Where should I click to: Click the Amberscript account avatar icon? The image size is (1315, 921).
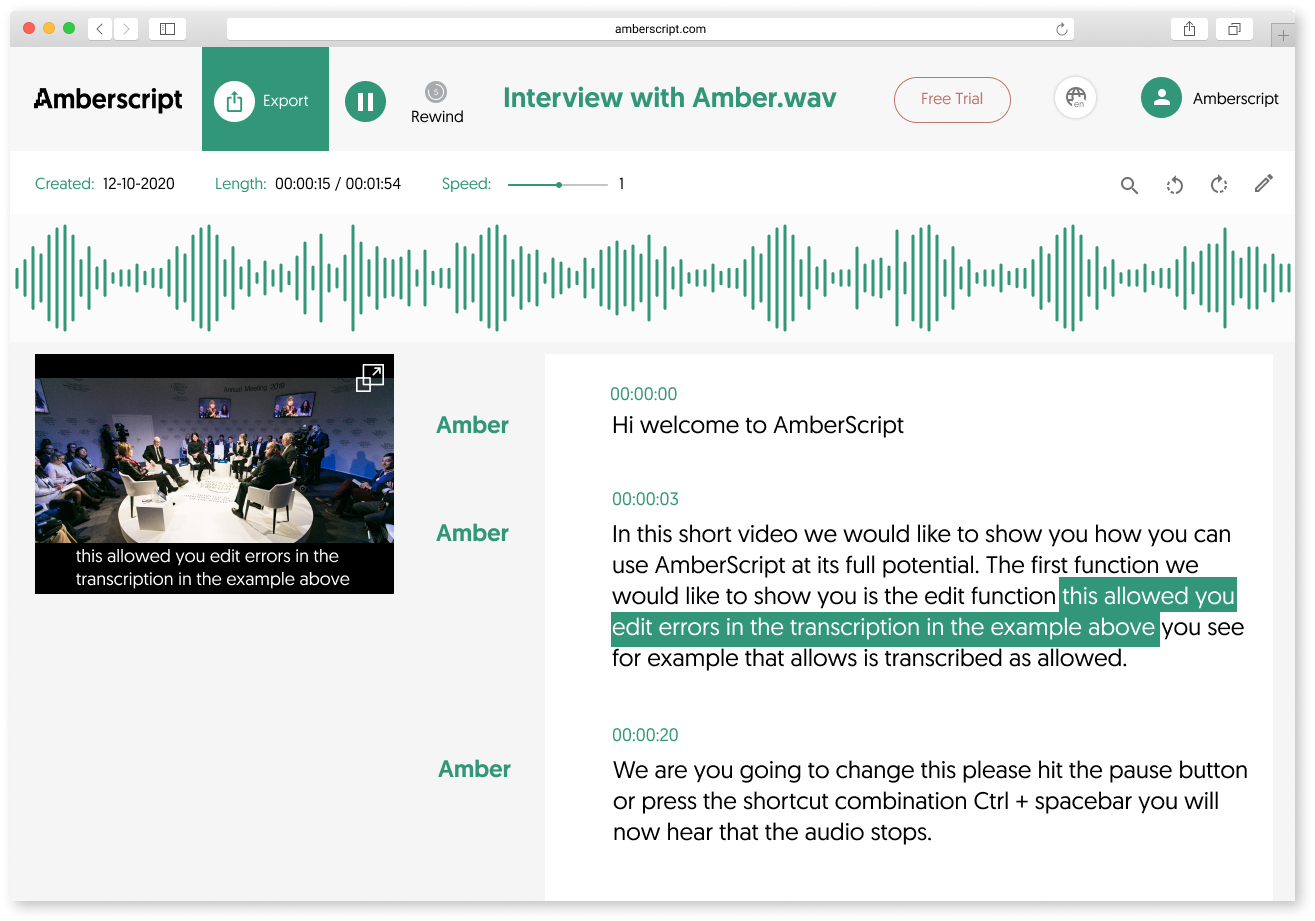pyautogui.click(x=1161, y=97)
